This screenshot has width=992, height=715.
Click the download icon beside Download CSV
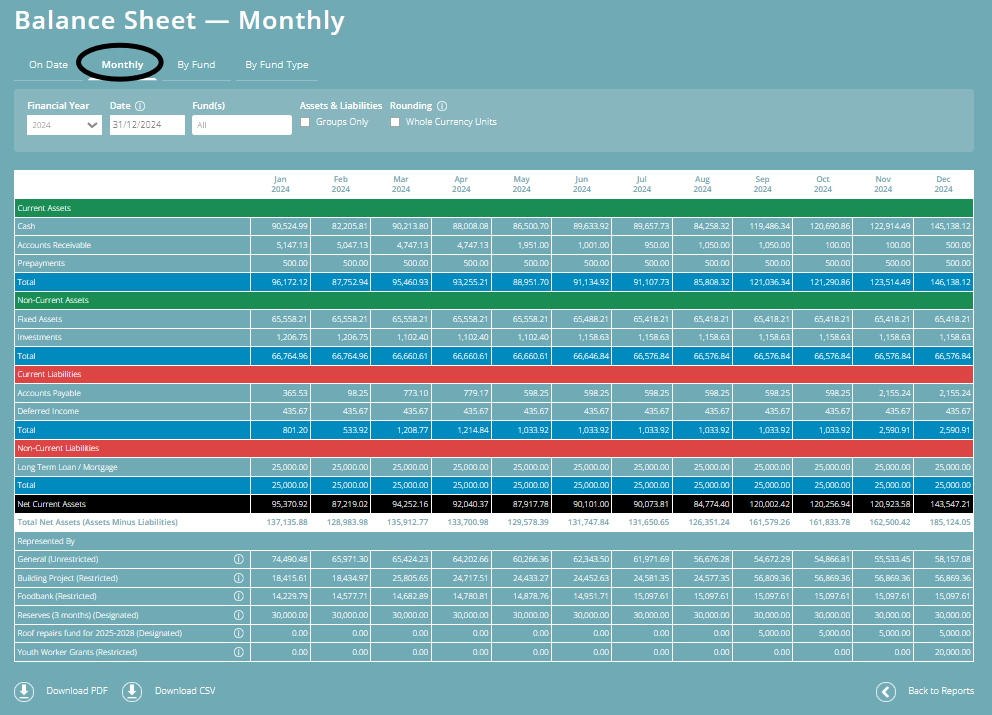coord(130,690)
